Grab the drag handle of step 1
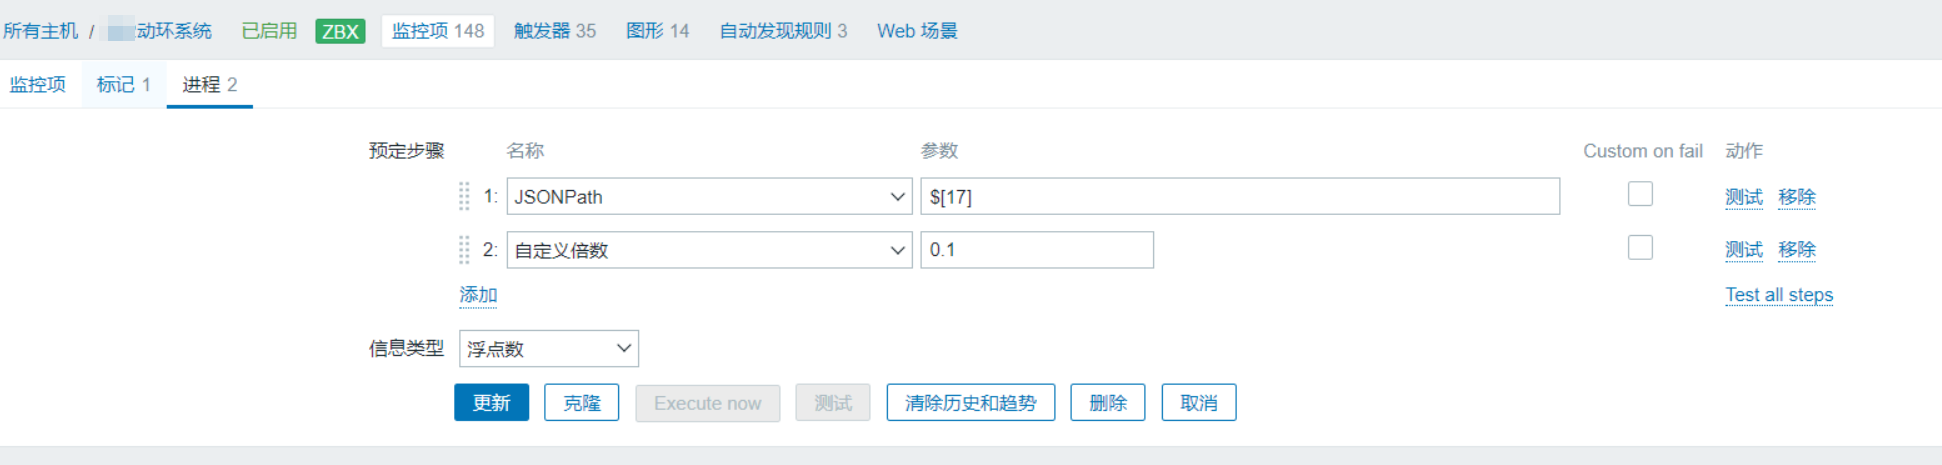Image resolution: width=1942 pixels, height=465 pixels. tap(464, 196)
